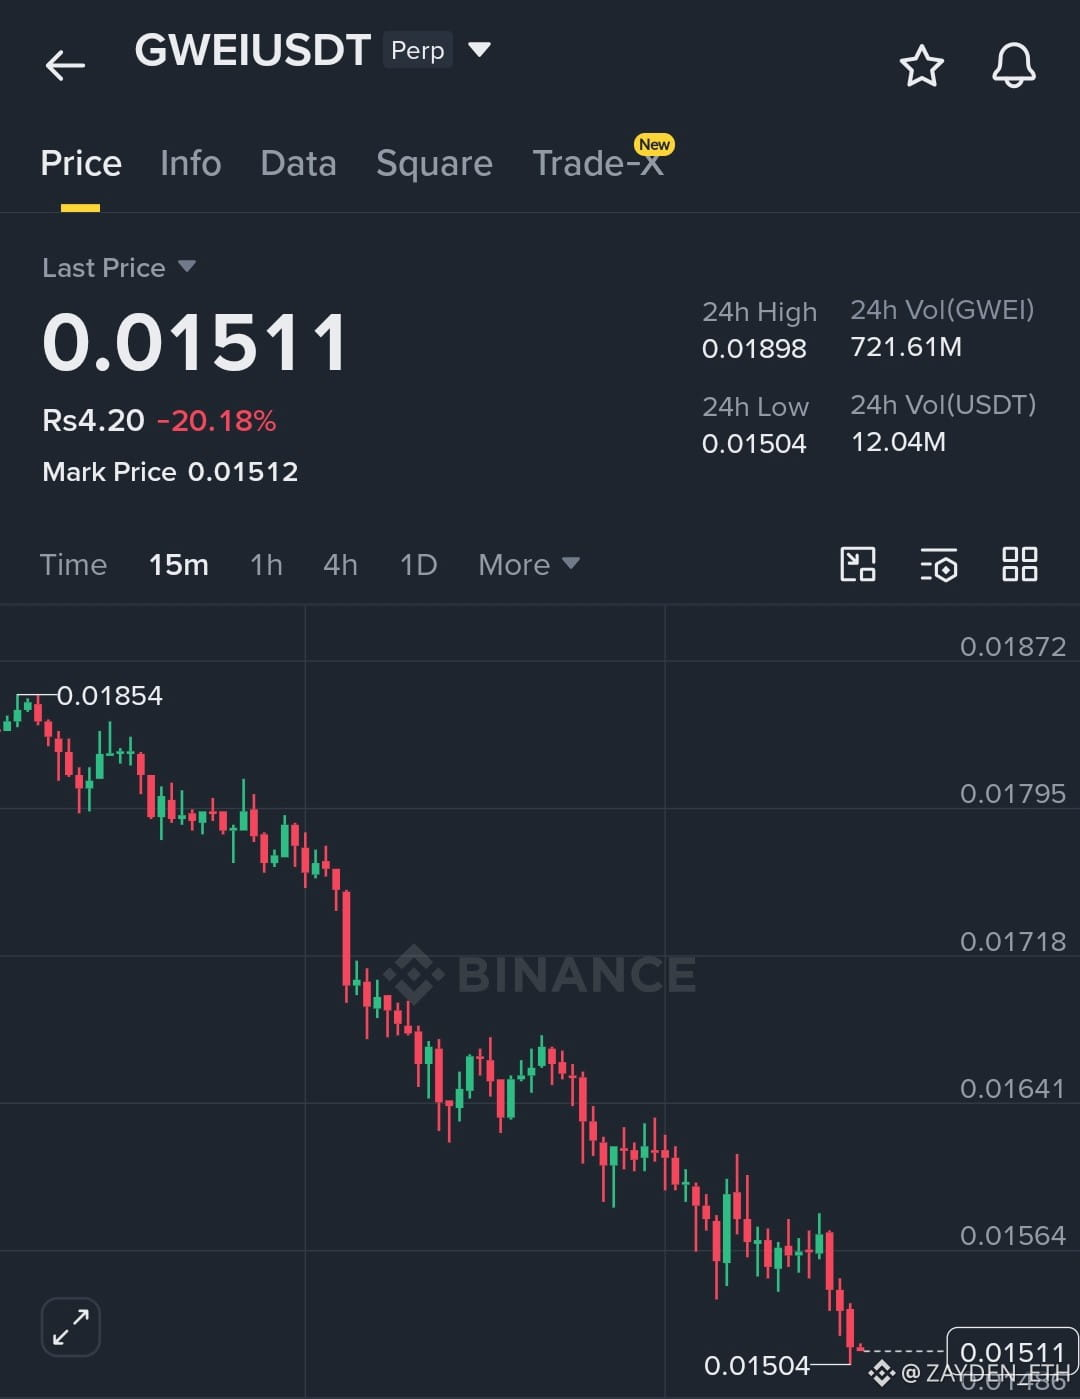Select the 1h interval
The height and width of the screenshot is (1399, 1080).
coord(266,565)
